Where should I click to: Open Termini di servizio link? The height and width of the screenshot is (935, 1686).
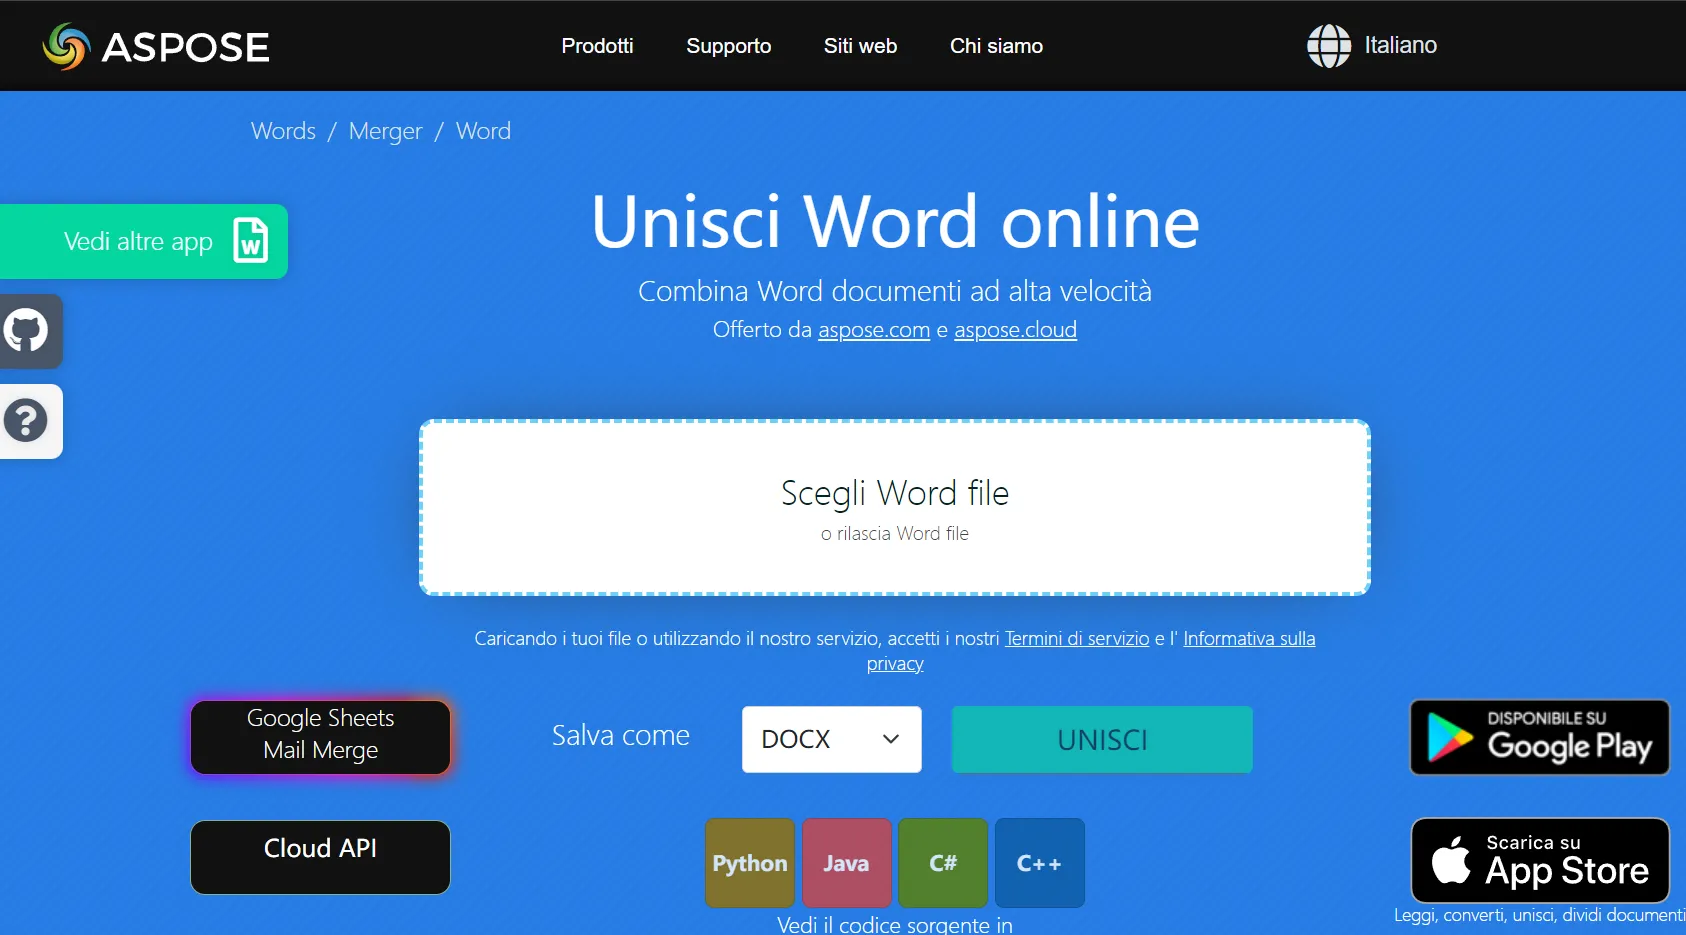pyautogui.click(x=1077, y=638)
